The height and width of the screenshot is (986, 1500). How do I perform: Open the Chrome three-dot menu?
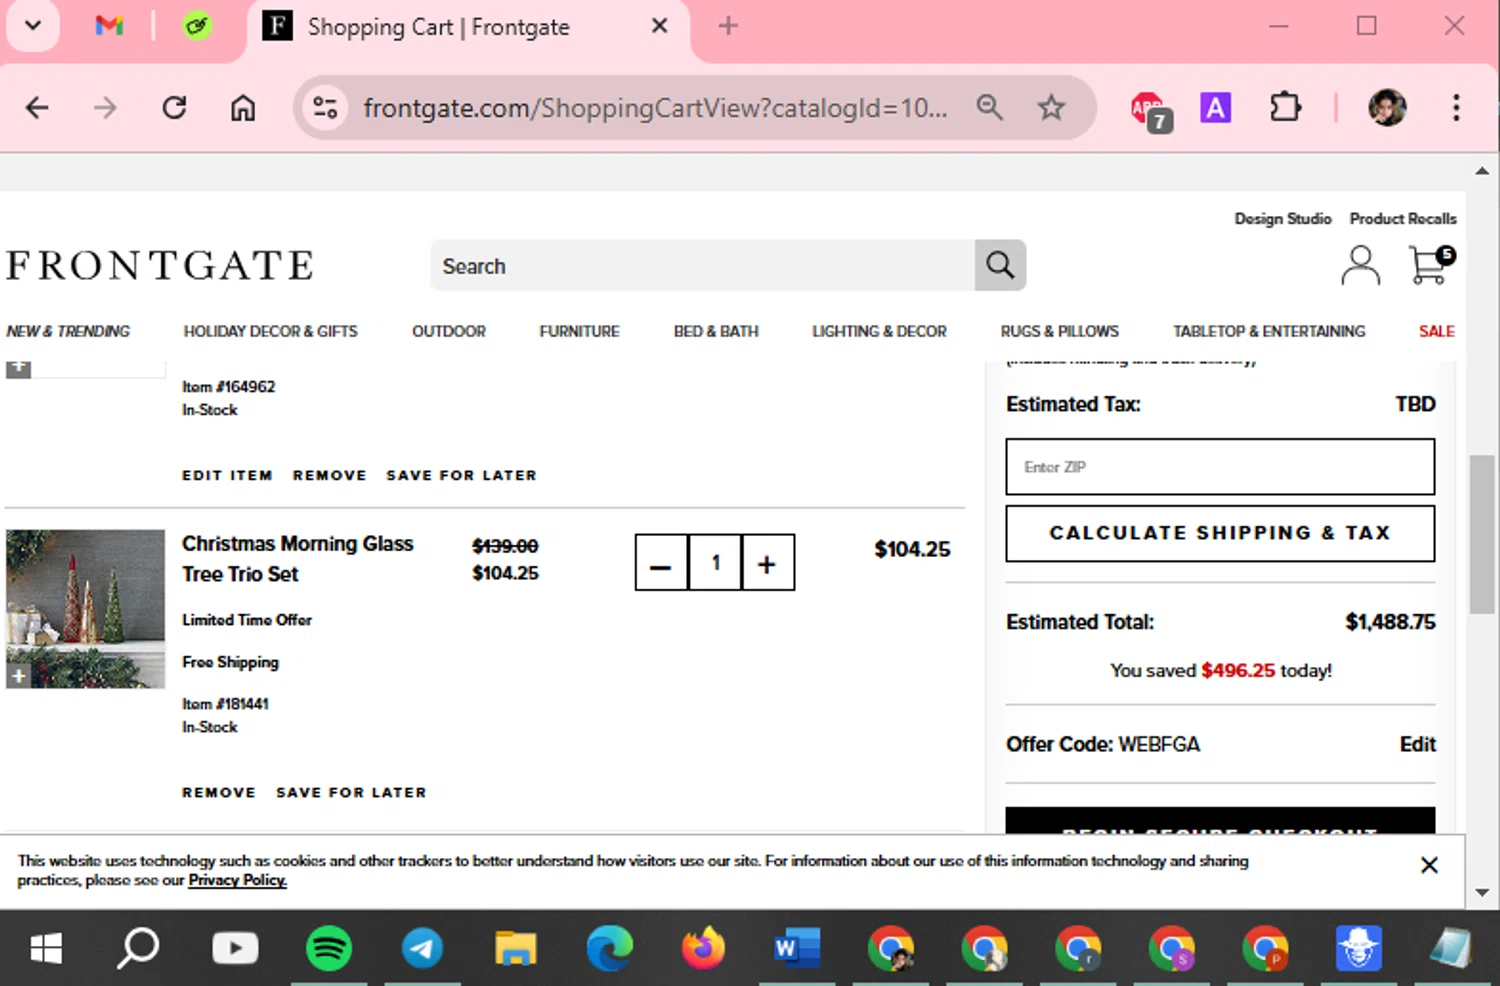pyautogui.click(x=1456, y=107)
